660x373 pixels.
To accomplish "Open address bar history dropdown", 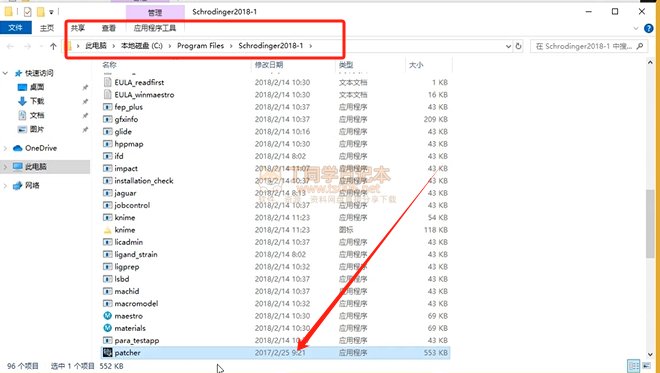I will point(508,46).
